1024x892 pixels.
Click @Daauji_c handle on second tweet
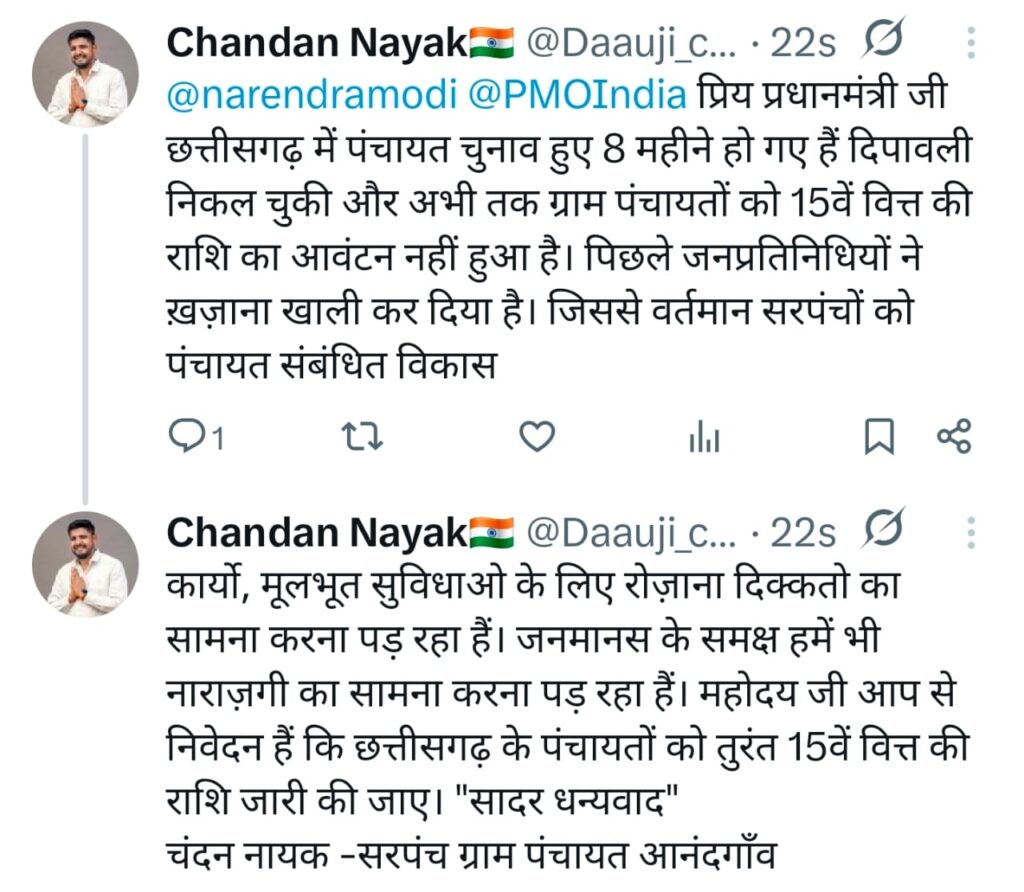click(631, 532)
